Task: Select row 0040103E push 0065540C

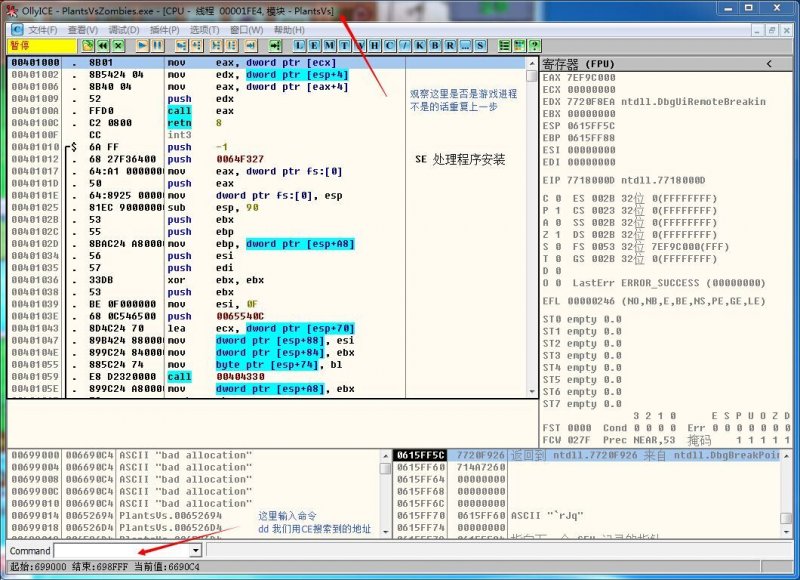Action: (267, 316)
